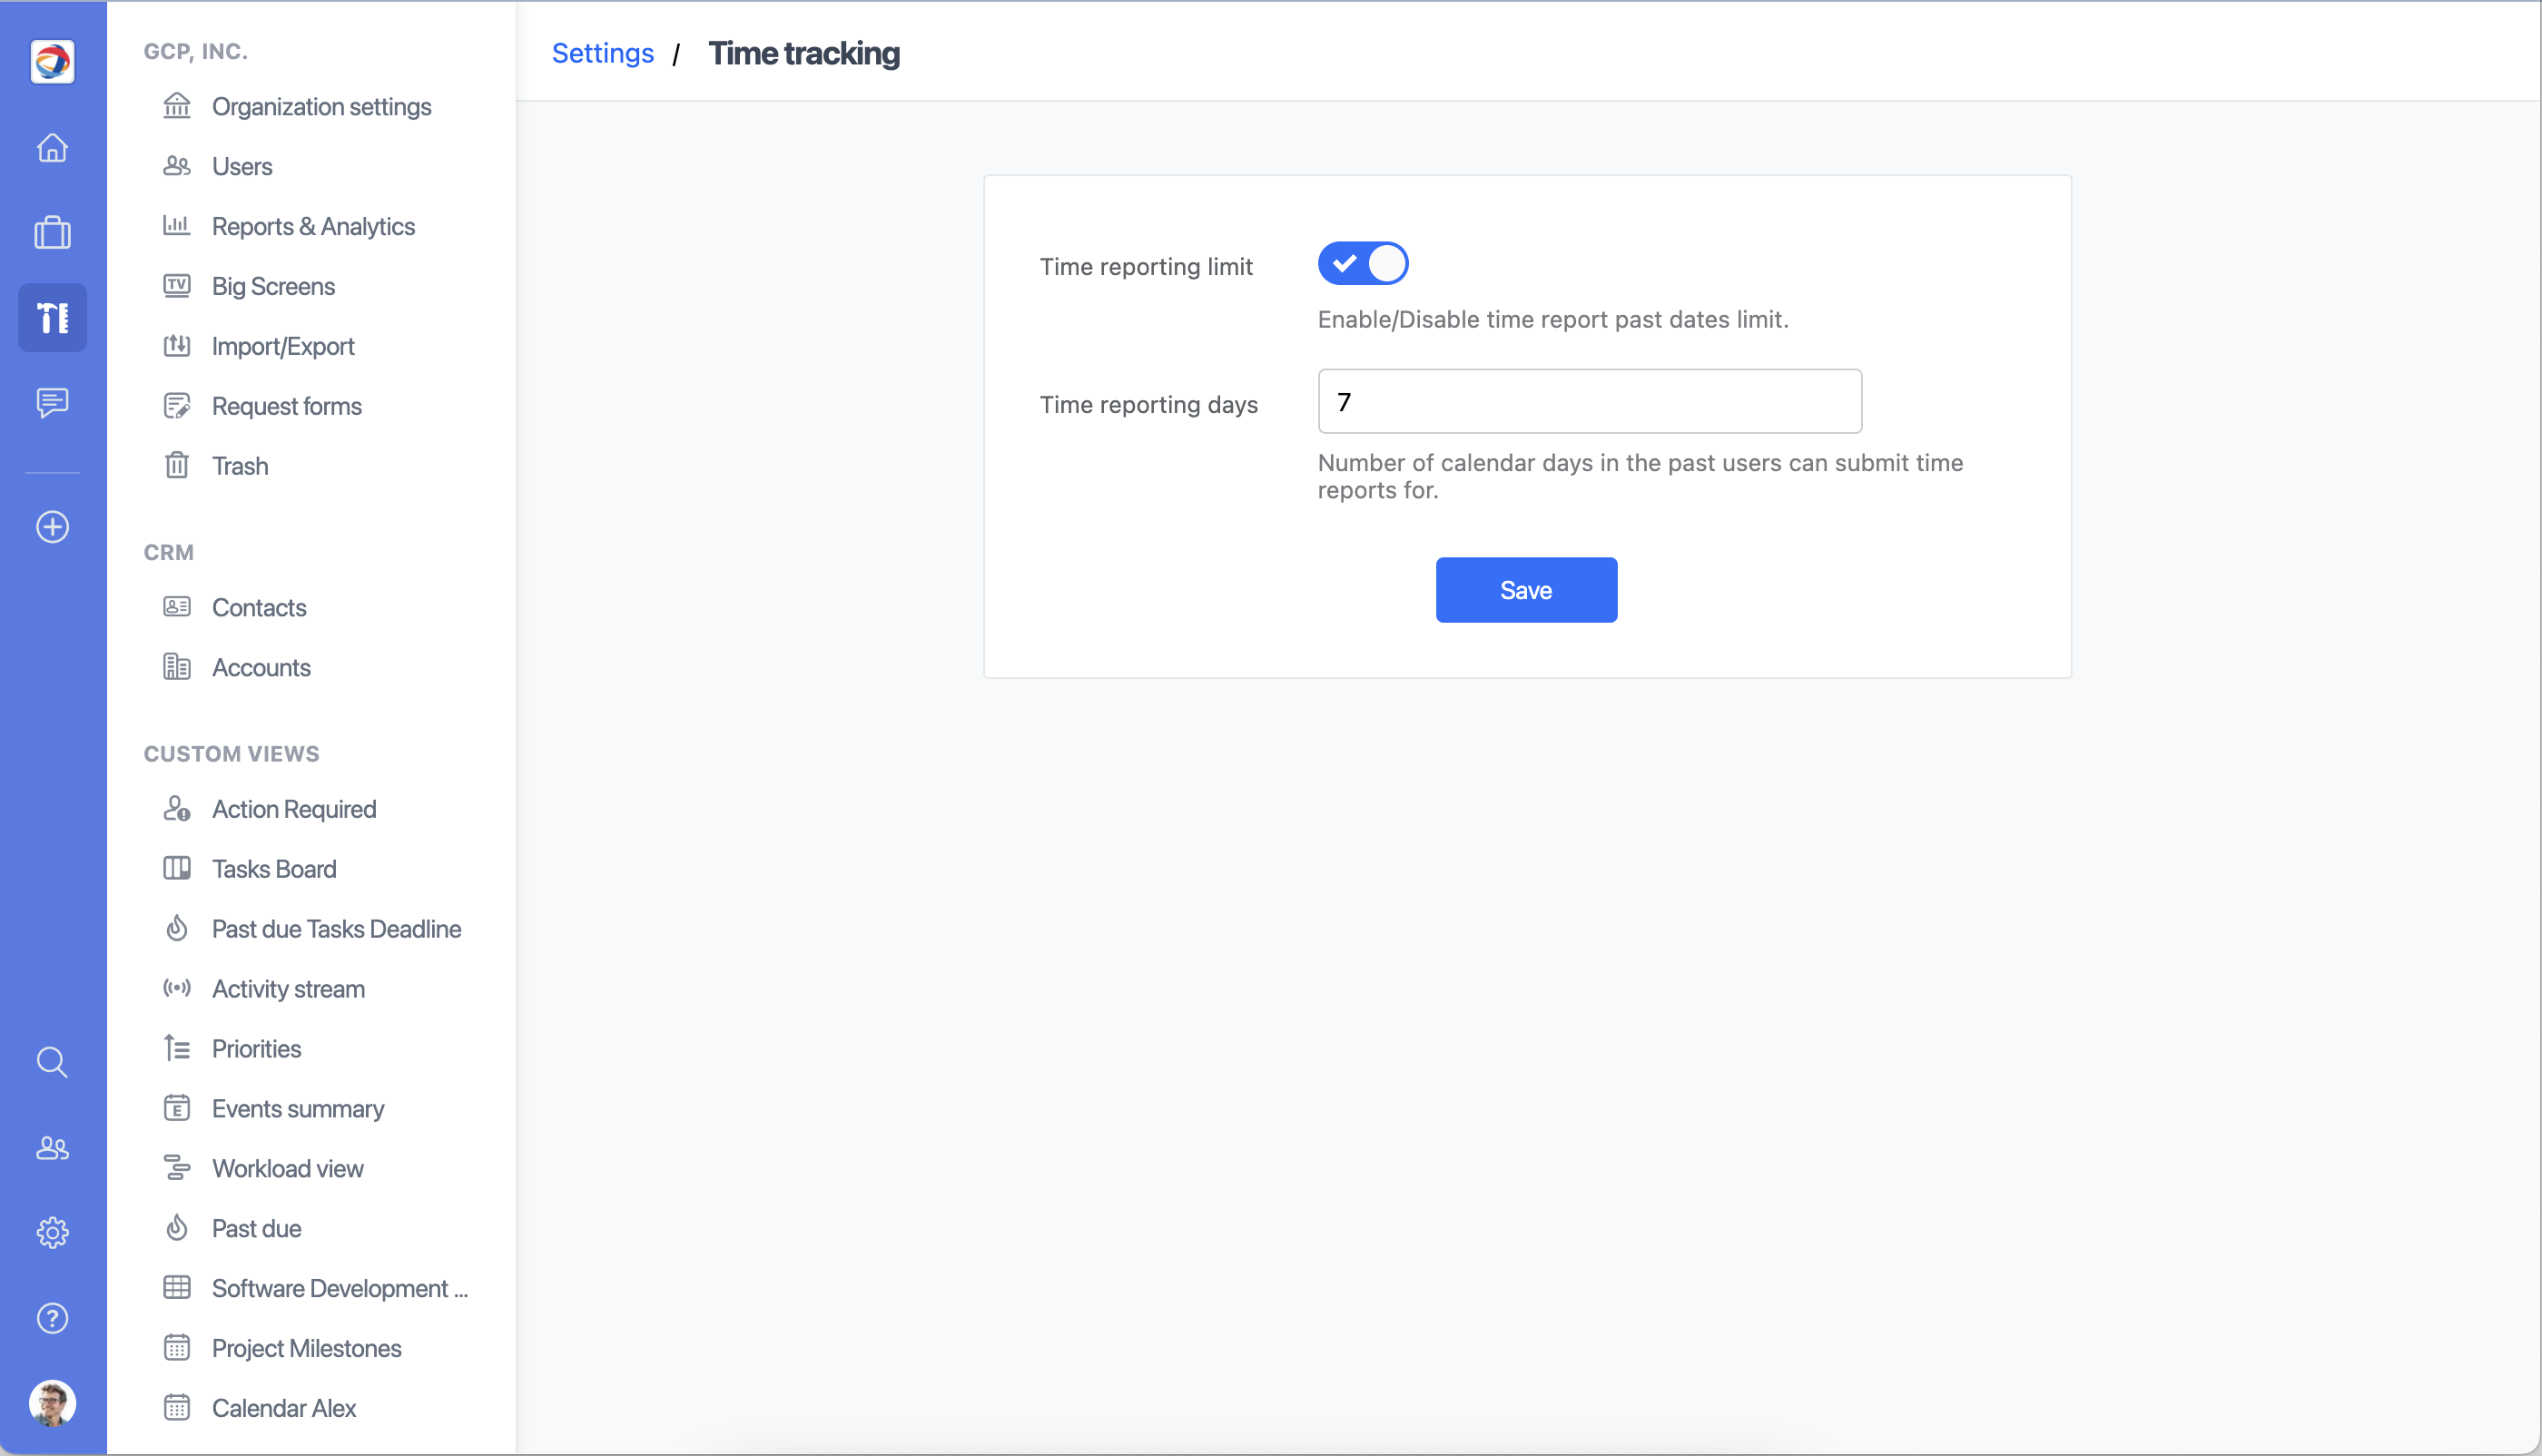
Task: Select the tools icon highlighted in the rail
Action: click(52, 318)
